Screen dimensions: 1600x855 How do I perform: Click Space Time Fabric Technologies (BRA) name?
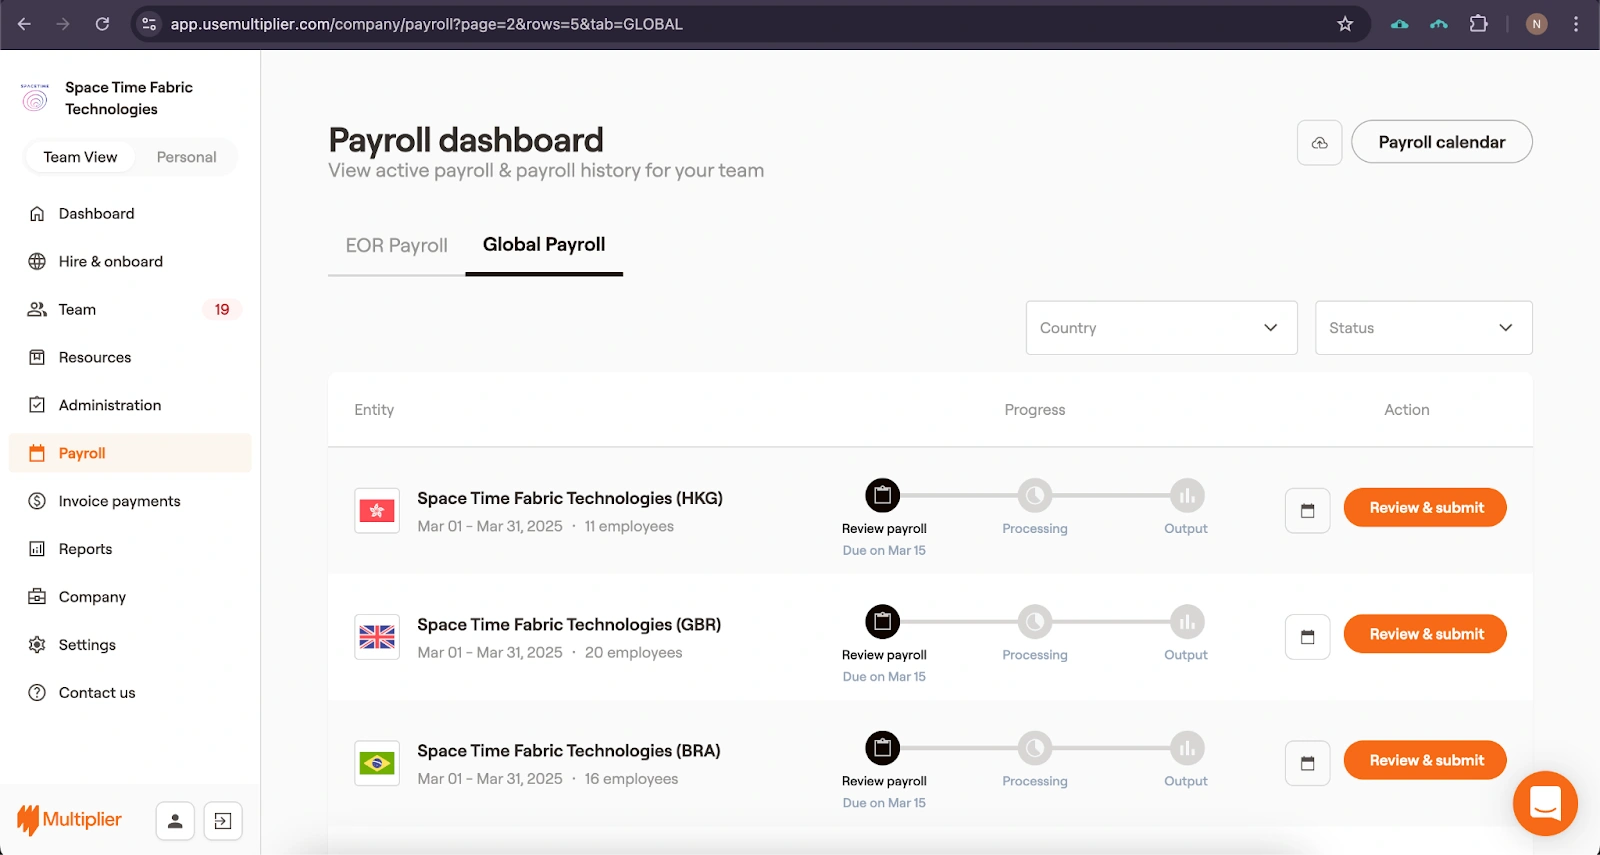pos(569,751)
